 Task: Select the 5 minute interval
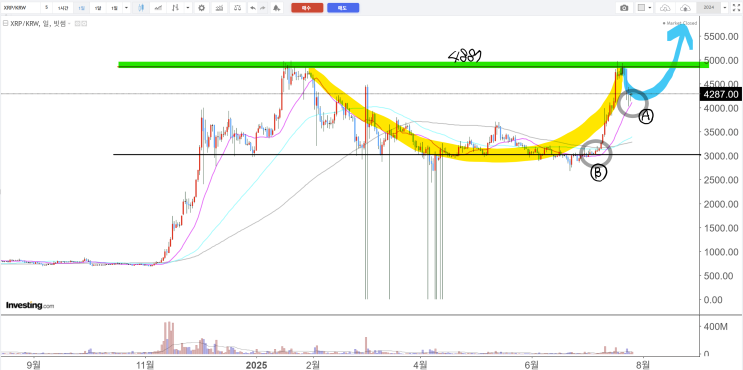(46, 8)
